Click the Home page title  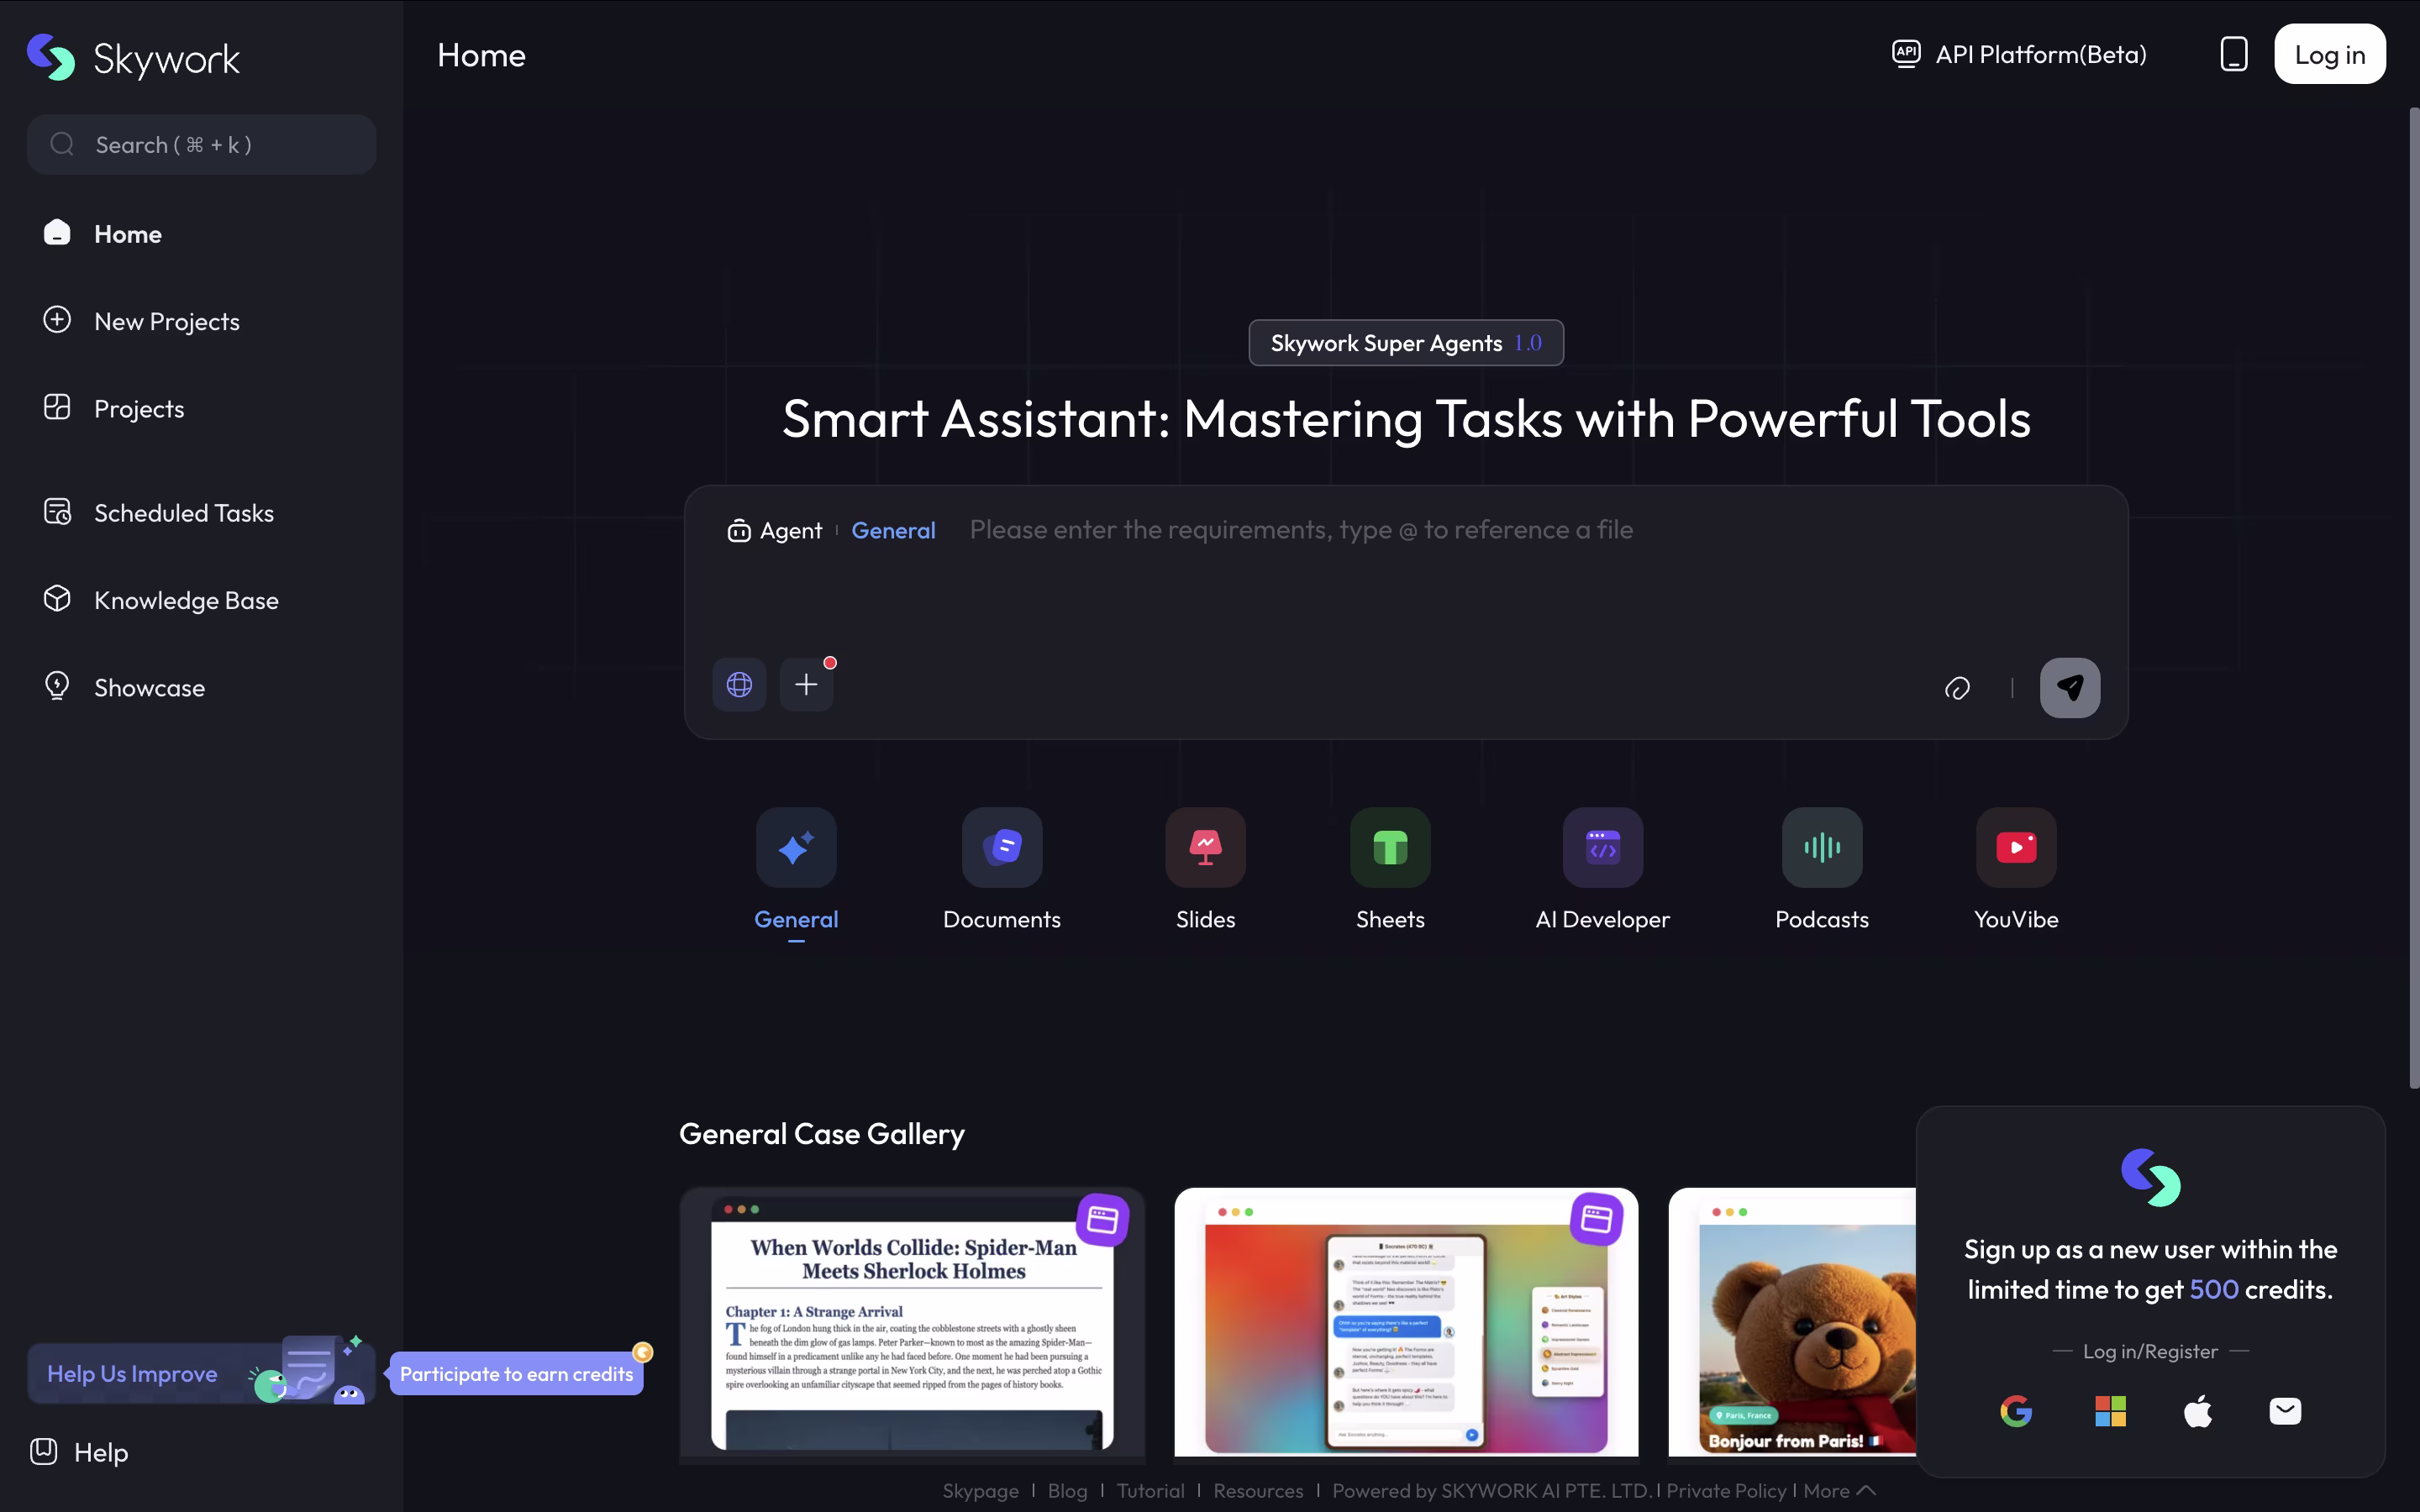(481, 55)
